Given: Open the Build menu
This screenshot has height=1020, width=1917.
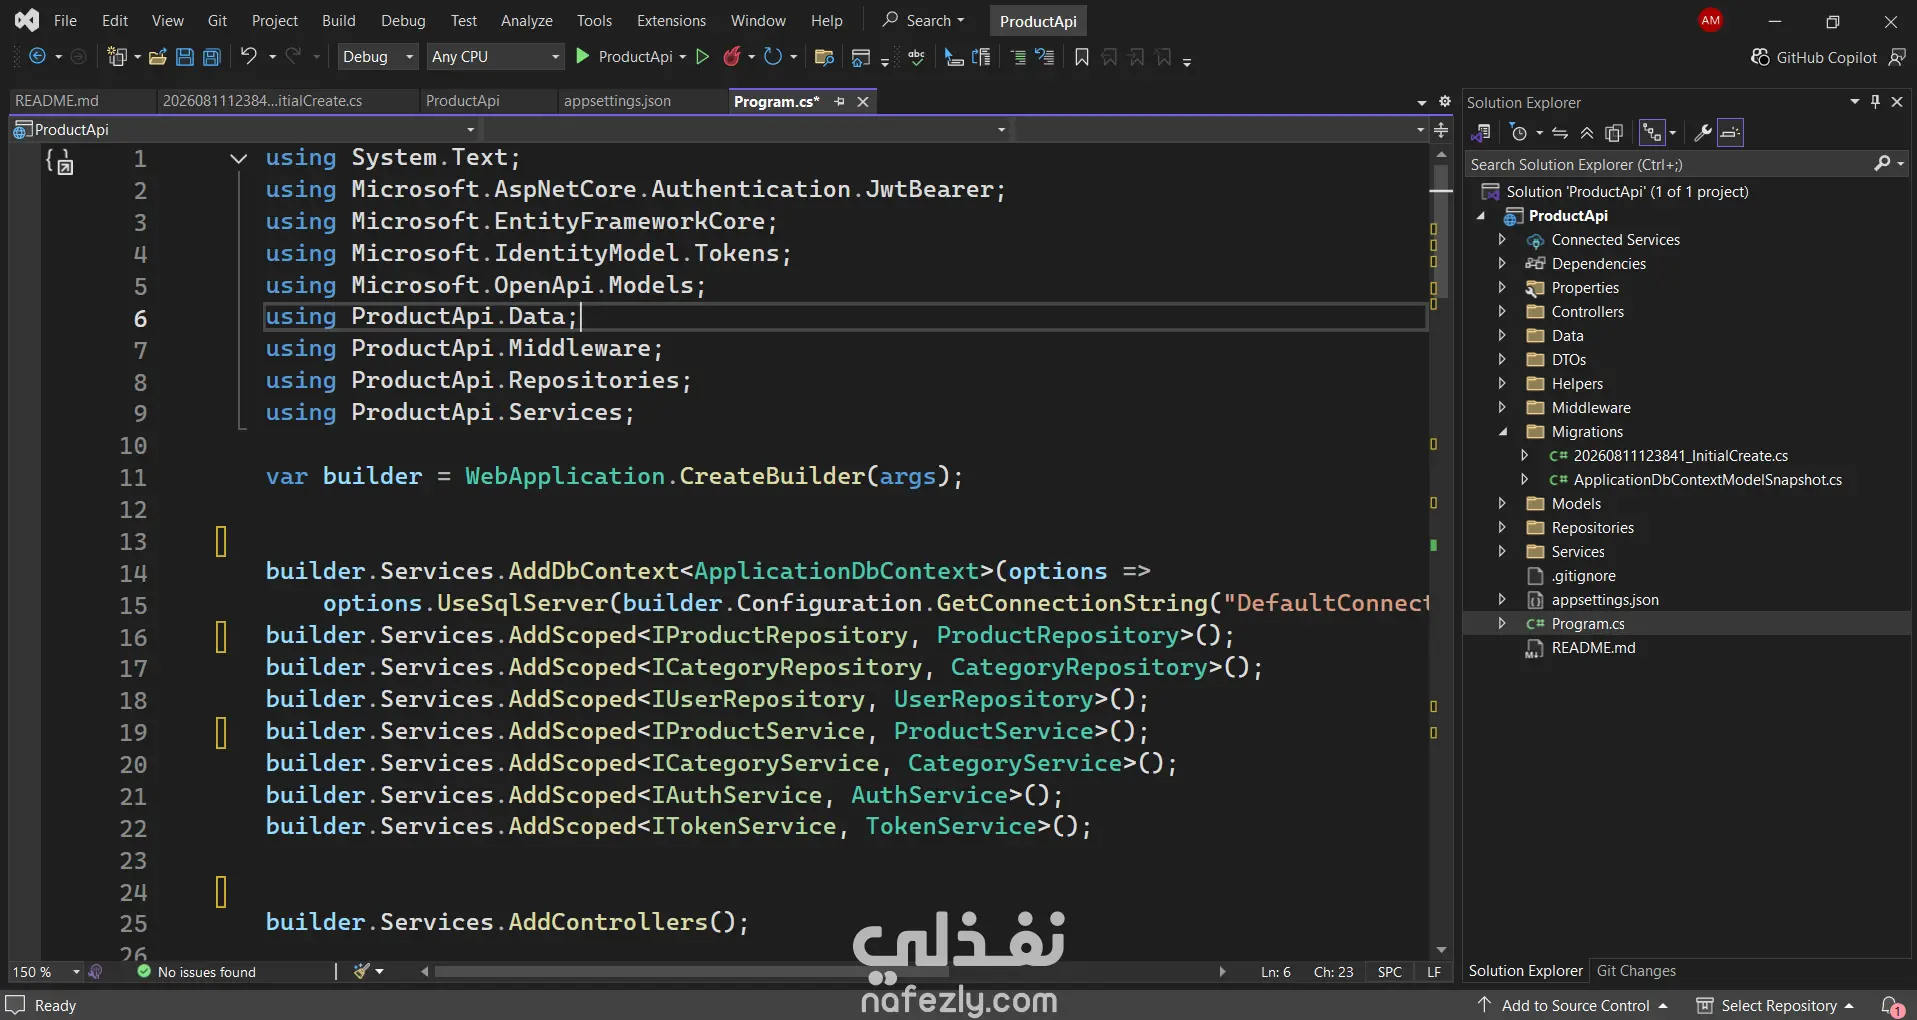Looking at the screenshot, I should 338,20.
